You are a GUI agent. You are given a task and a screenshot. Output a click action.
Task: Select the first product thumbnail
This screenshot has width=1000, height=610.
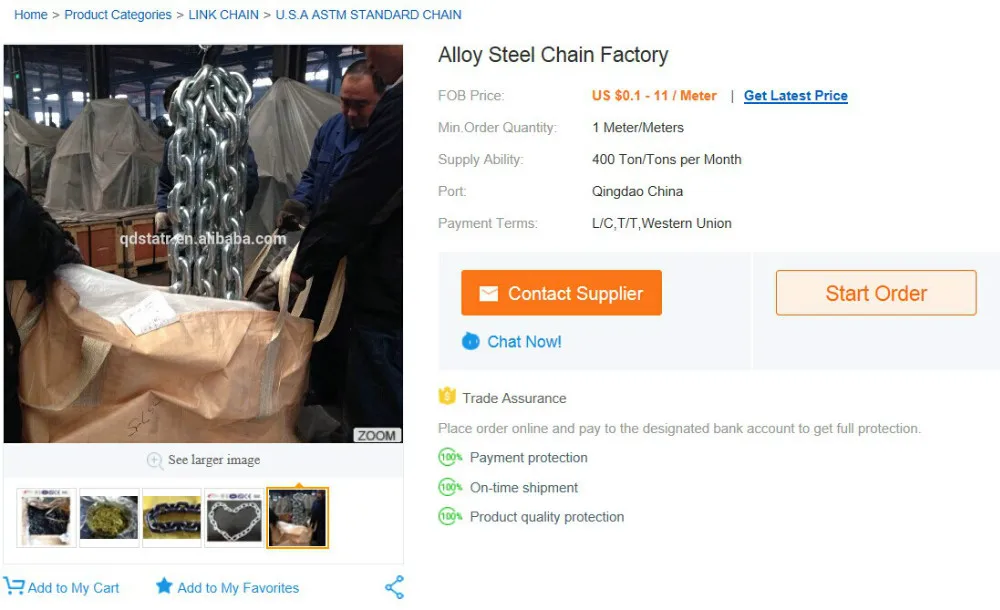tap(46, 518)
